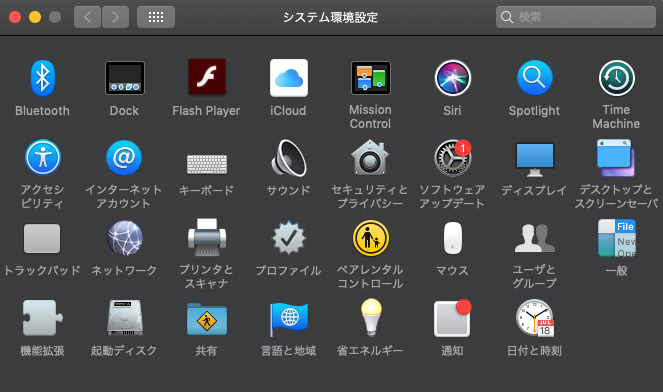Minimize the window with yellow button
The width and height of the screenshot is (663, 392).
pos(35,17)
